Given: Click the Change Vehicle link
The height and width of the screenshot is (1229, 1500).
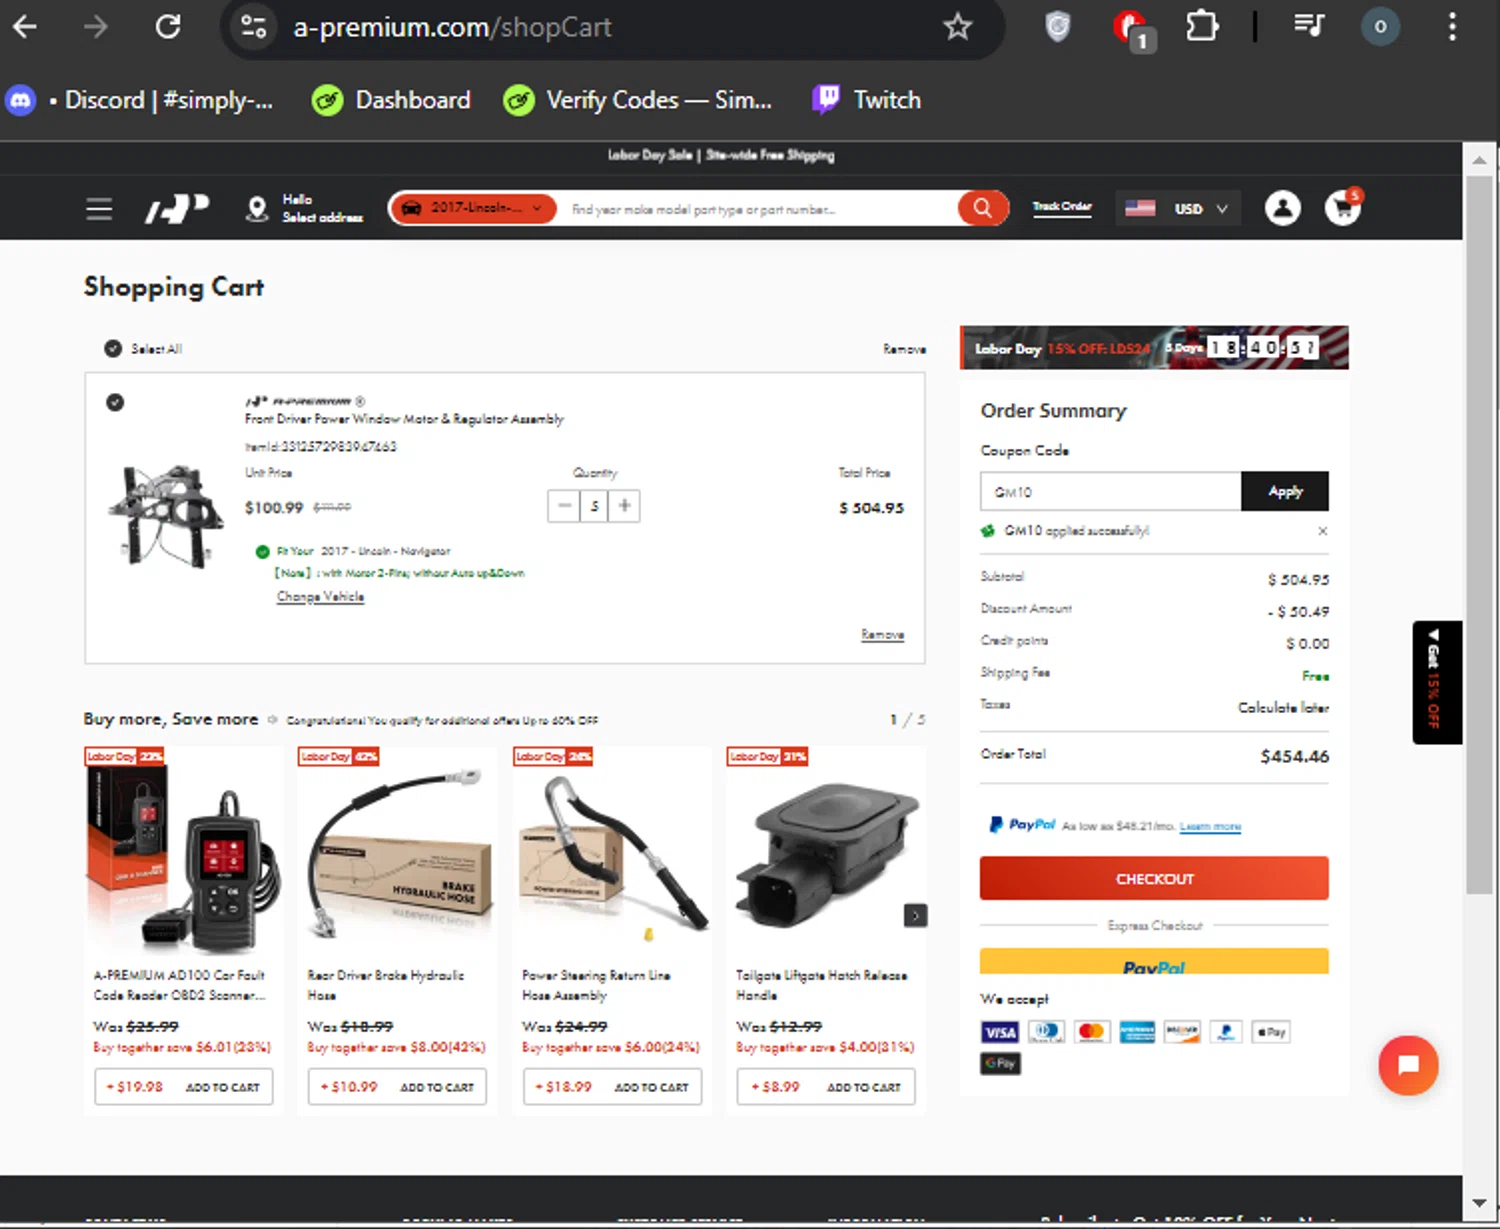Looking at the screenshot, I should point(320,596).
